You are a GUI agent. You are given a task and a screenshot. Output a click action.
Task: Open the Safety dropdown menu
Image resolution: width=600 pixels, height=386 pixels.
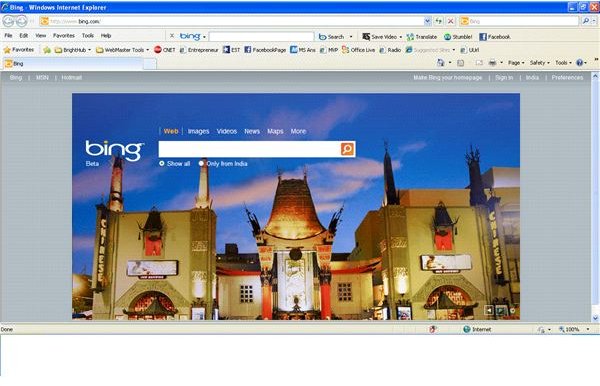click(x=540, y=63)
